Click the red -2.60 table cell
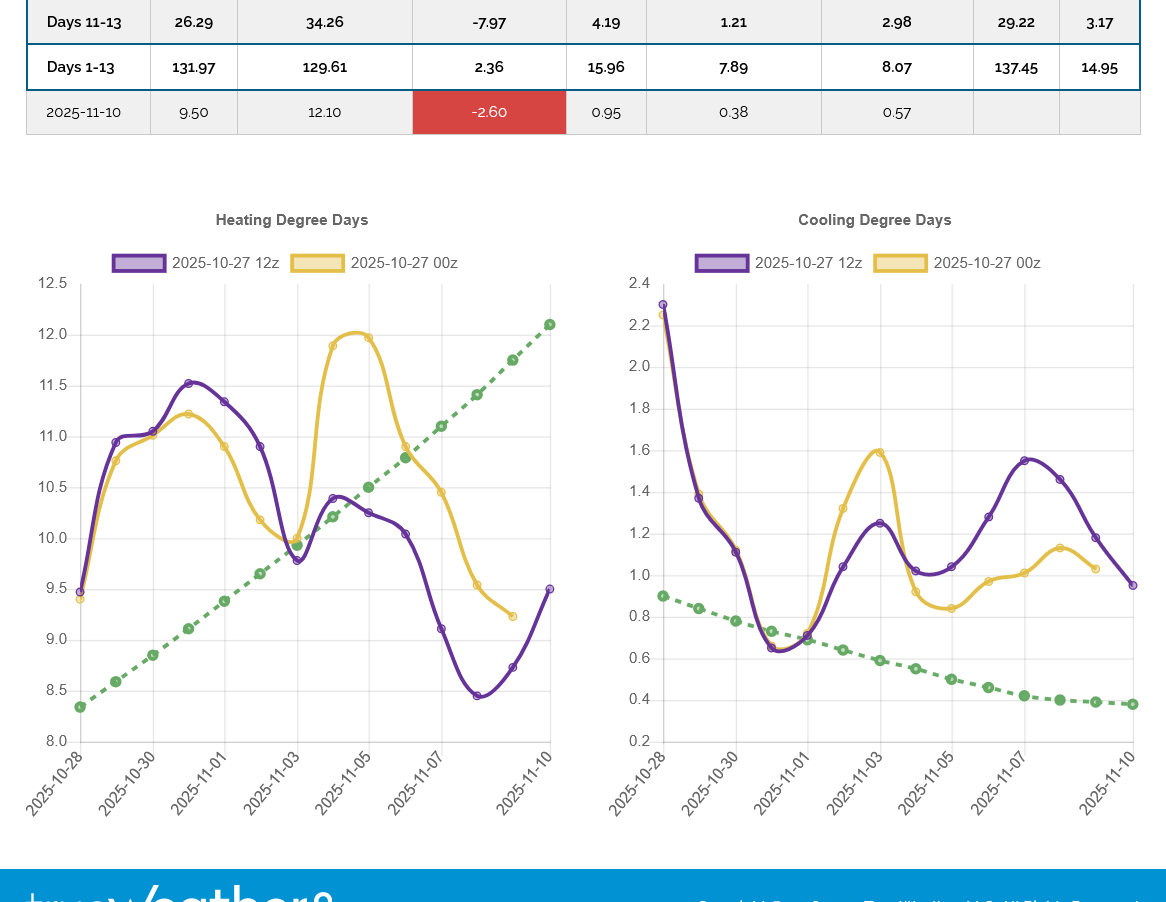Image resolution: width=1166 pixels, height=902 pixels. 489,112
